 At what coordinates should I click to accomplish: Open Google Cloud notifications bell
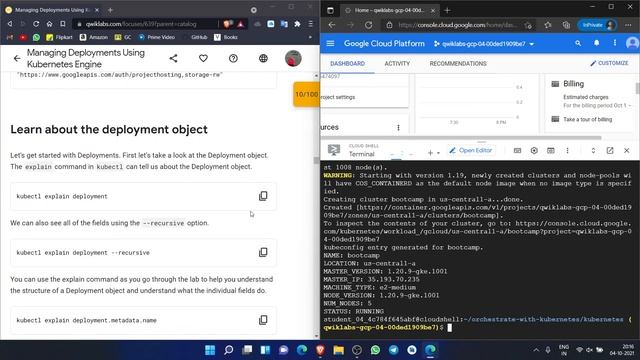coord(596,43)
